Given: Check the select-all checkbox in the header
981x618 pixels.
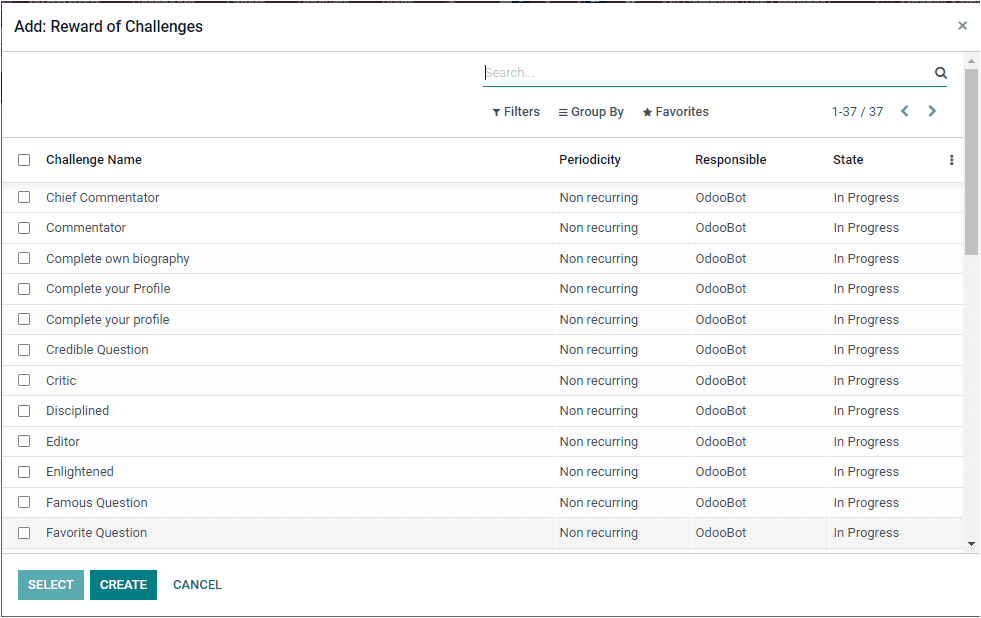Looking at the screenshot, I should [24, 159].
